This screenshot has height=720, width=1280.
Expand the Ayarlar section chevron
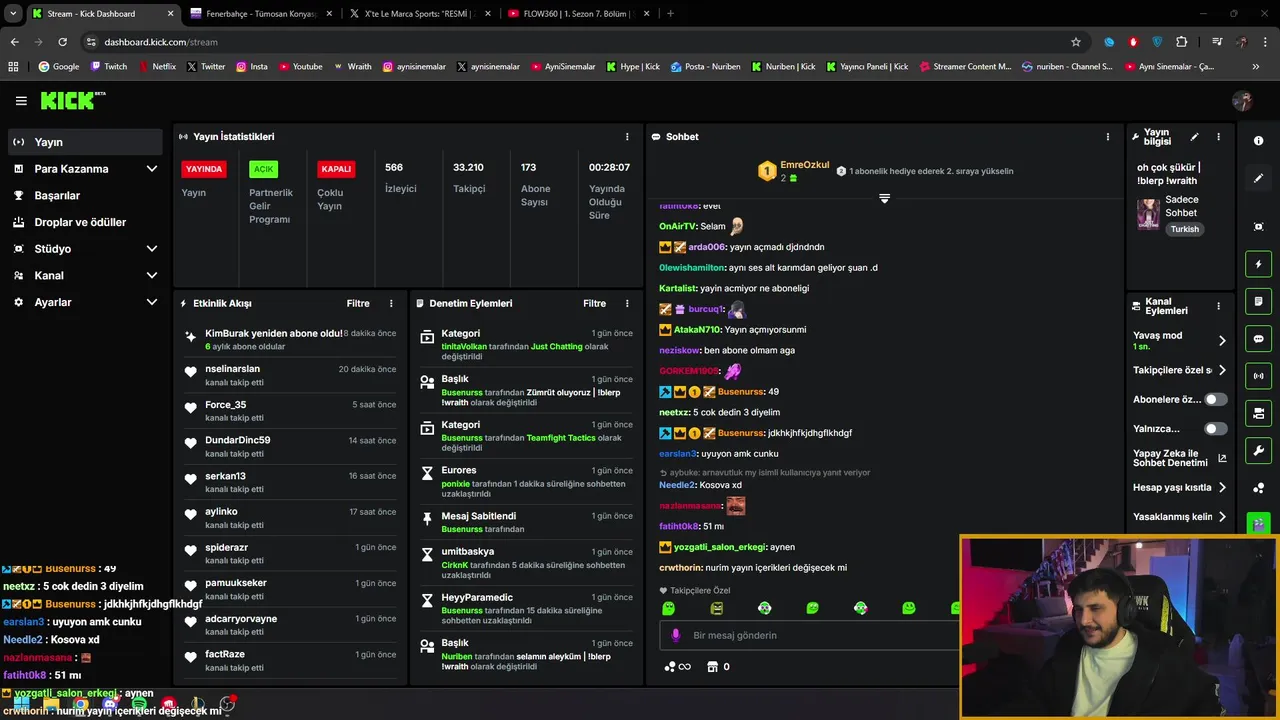[x=152, y=302]
